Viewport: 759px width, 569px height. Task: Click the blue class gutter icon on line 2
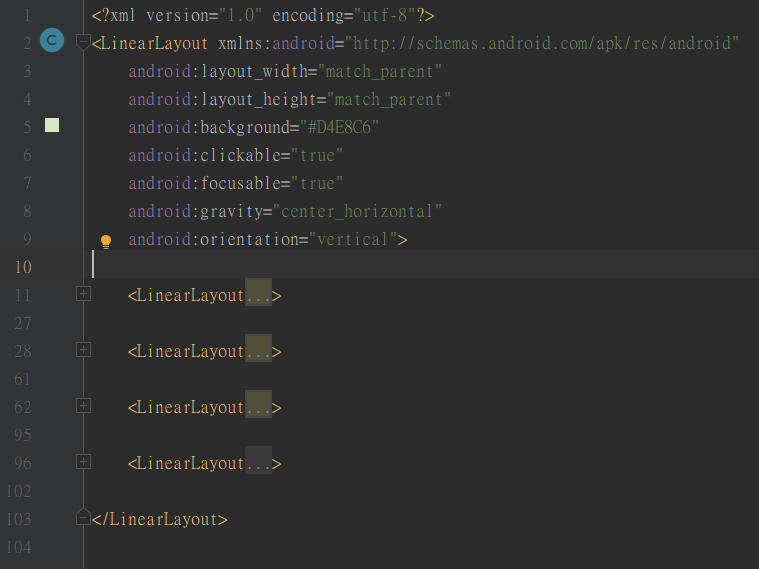52,40
